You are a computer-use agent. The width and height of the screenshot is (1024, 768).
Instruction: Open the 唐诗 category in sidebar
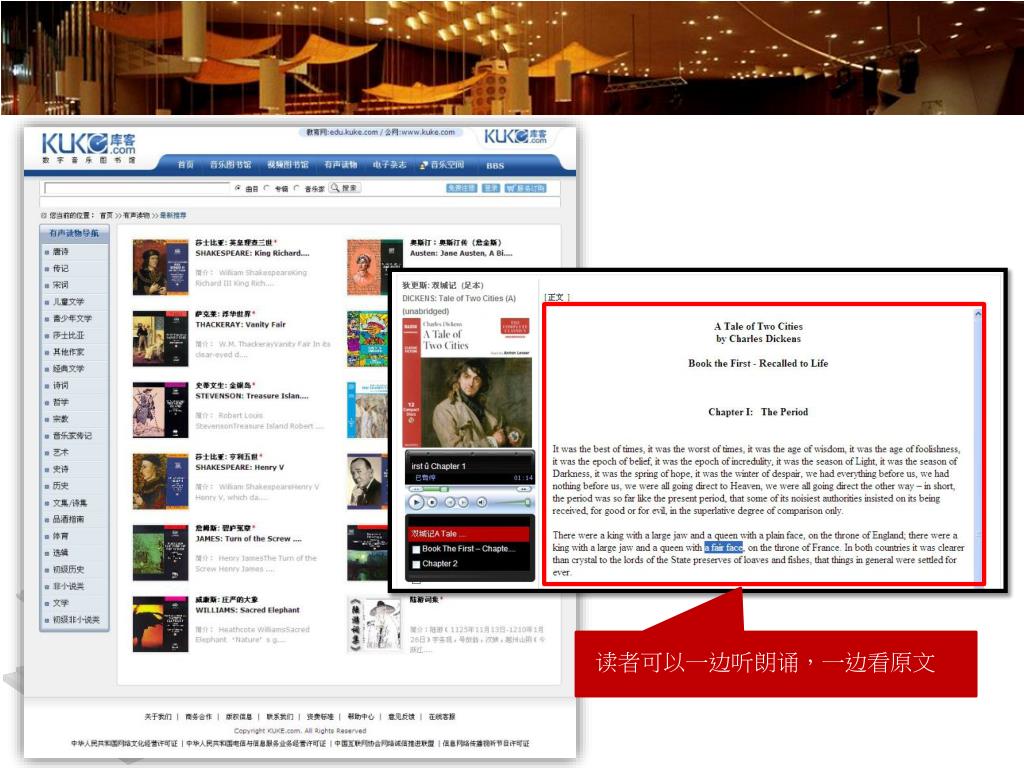click(61, 251)
